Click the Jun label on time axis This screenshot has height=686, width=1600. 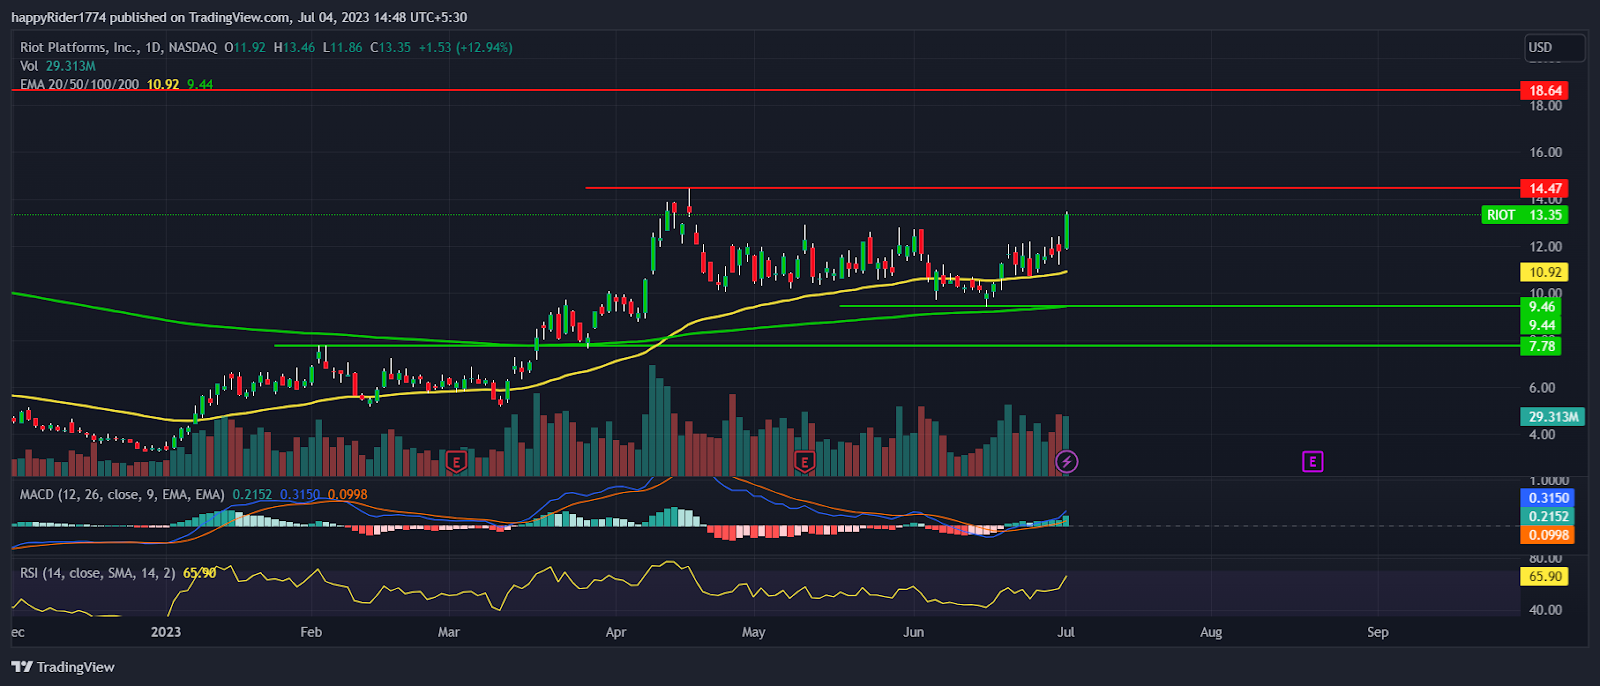click(913, 632)
